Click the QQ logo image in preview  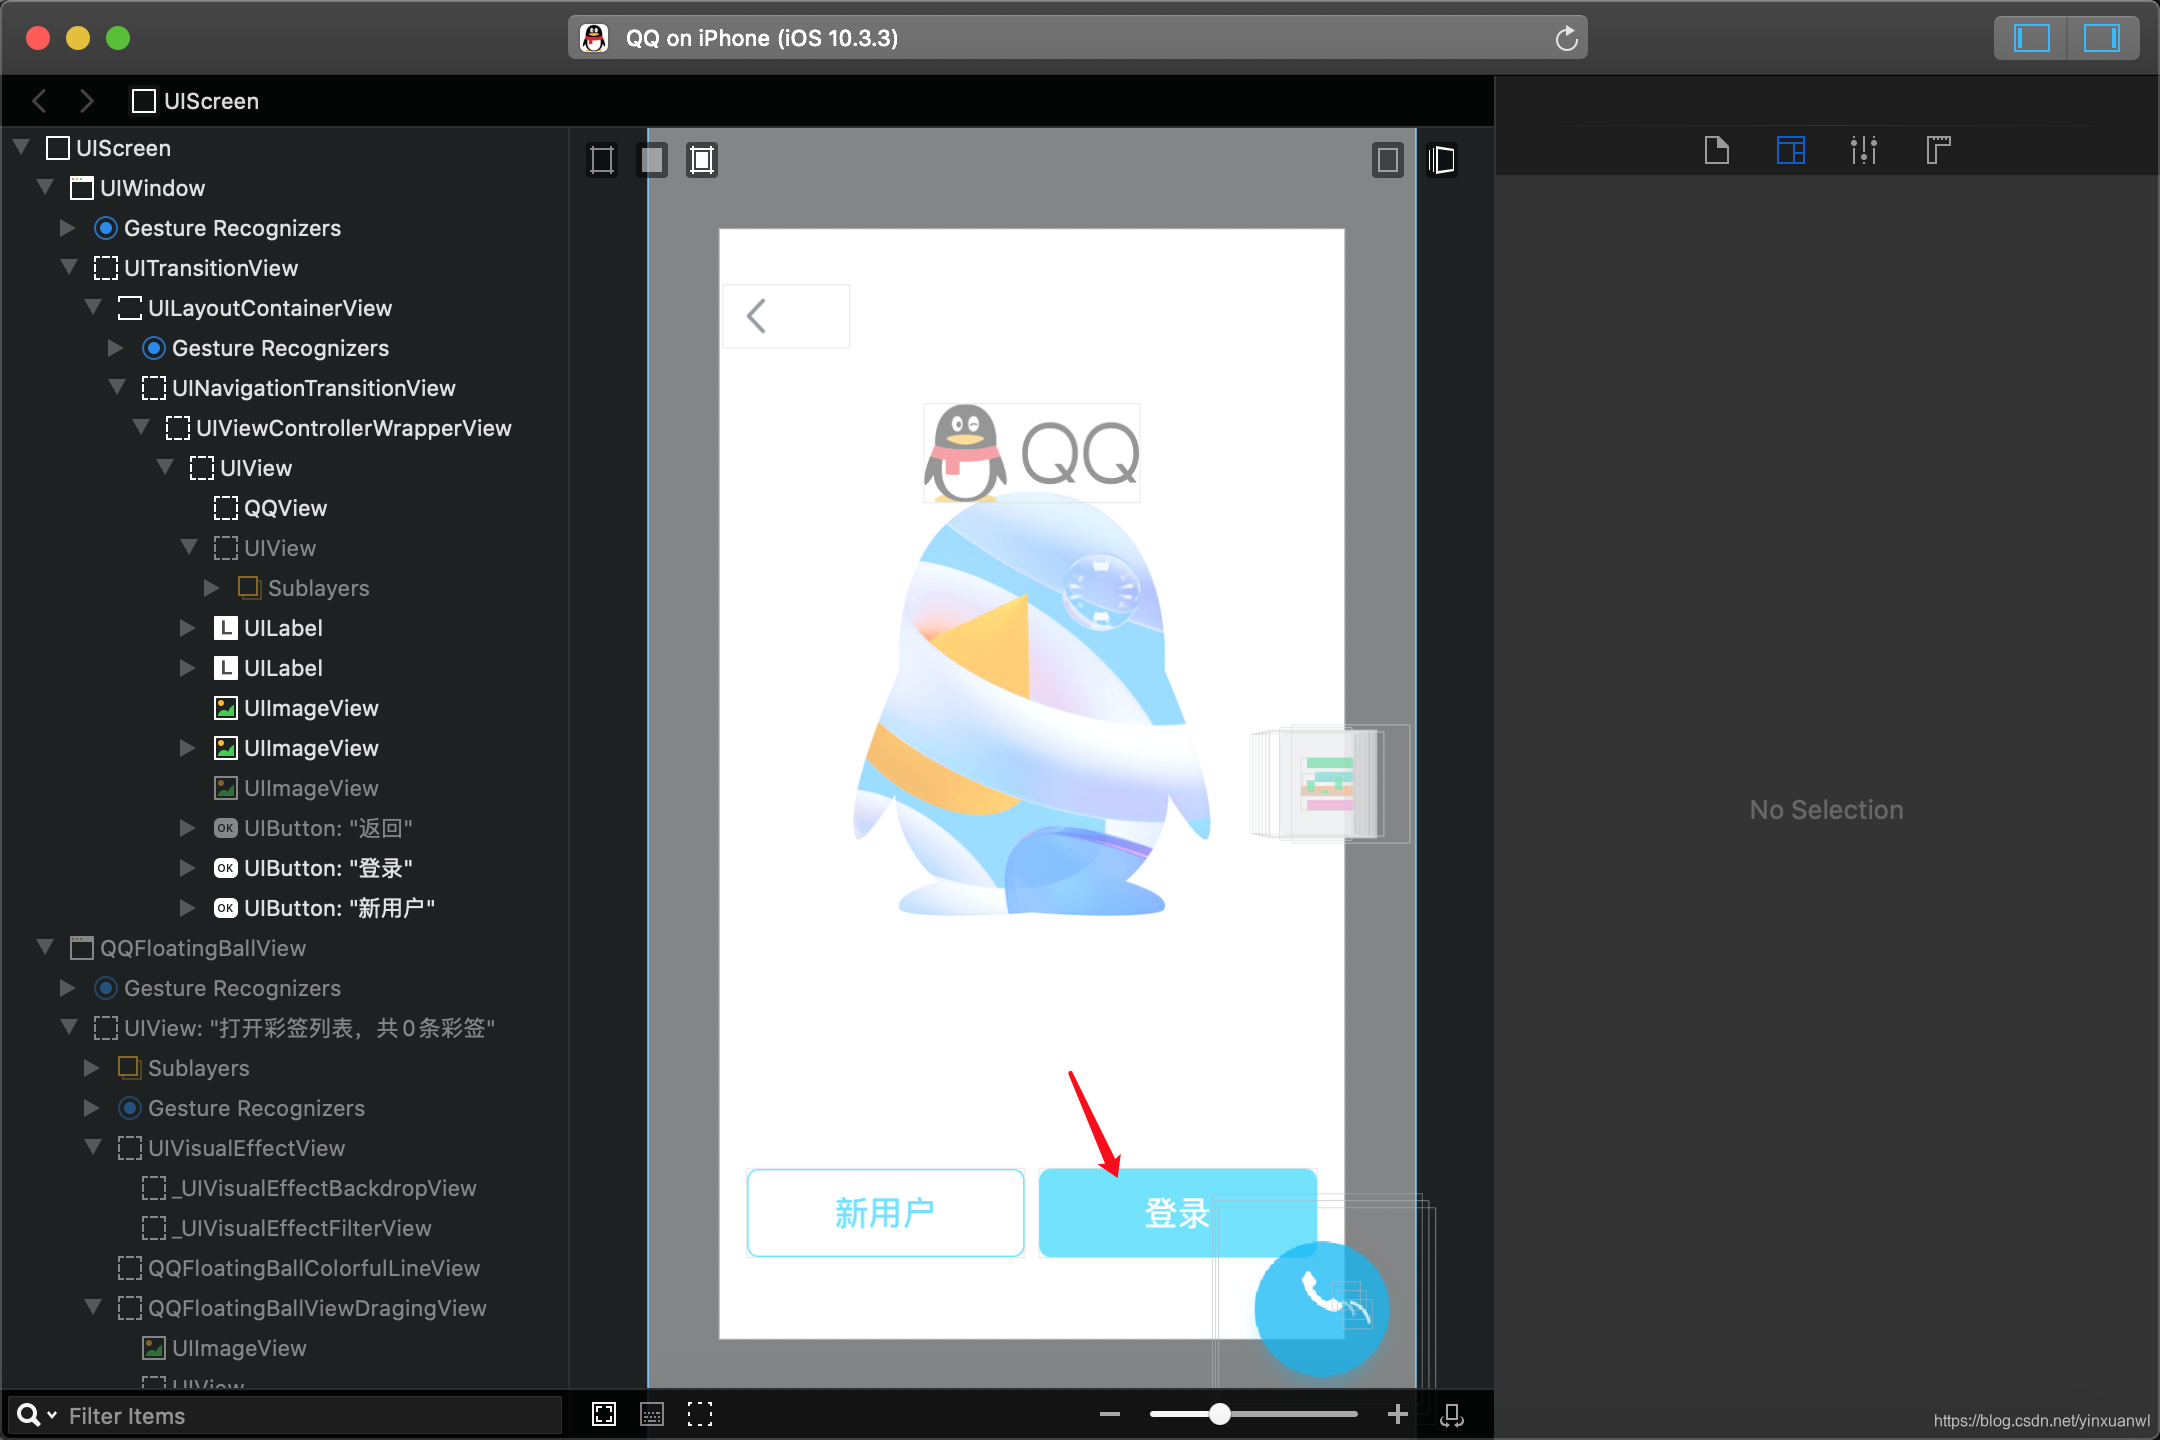coord(1032,453)
